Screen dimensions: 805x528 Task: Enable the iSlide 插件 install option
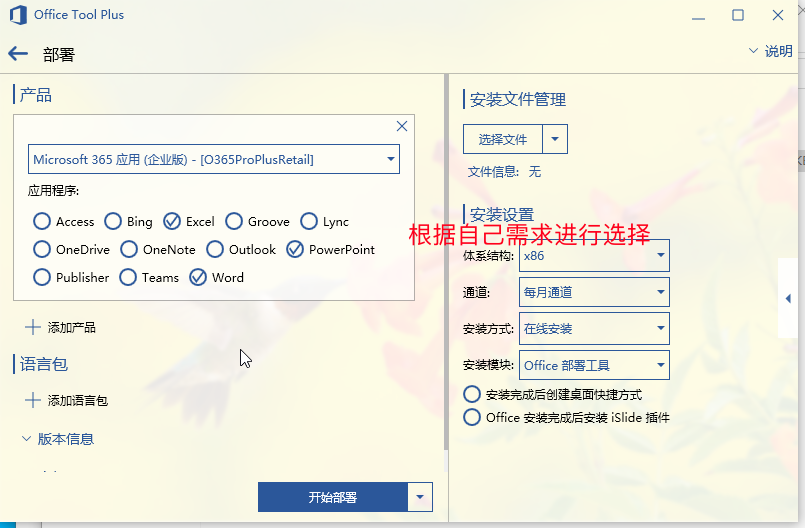pyautogui.click(x=472, y=417)
